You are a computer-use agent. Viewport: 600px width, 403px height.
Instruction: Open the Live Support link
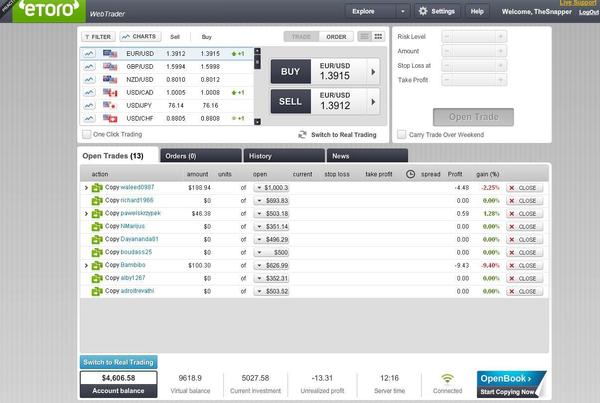(578, 3)
